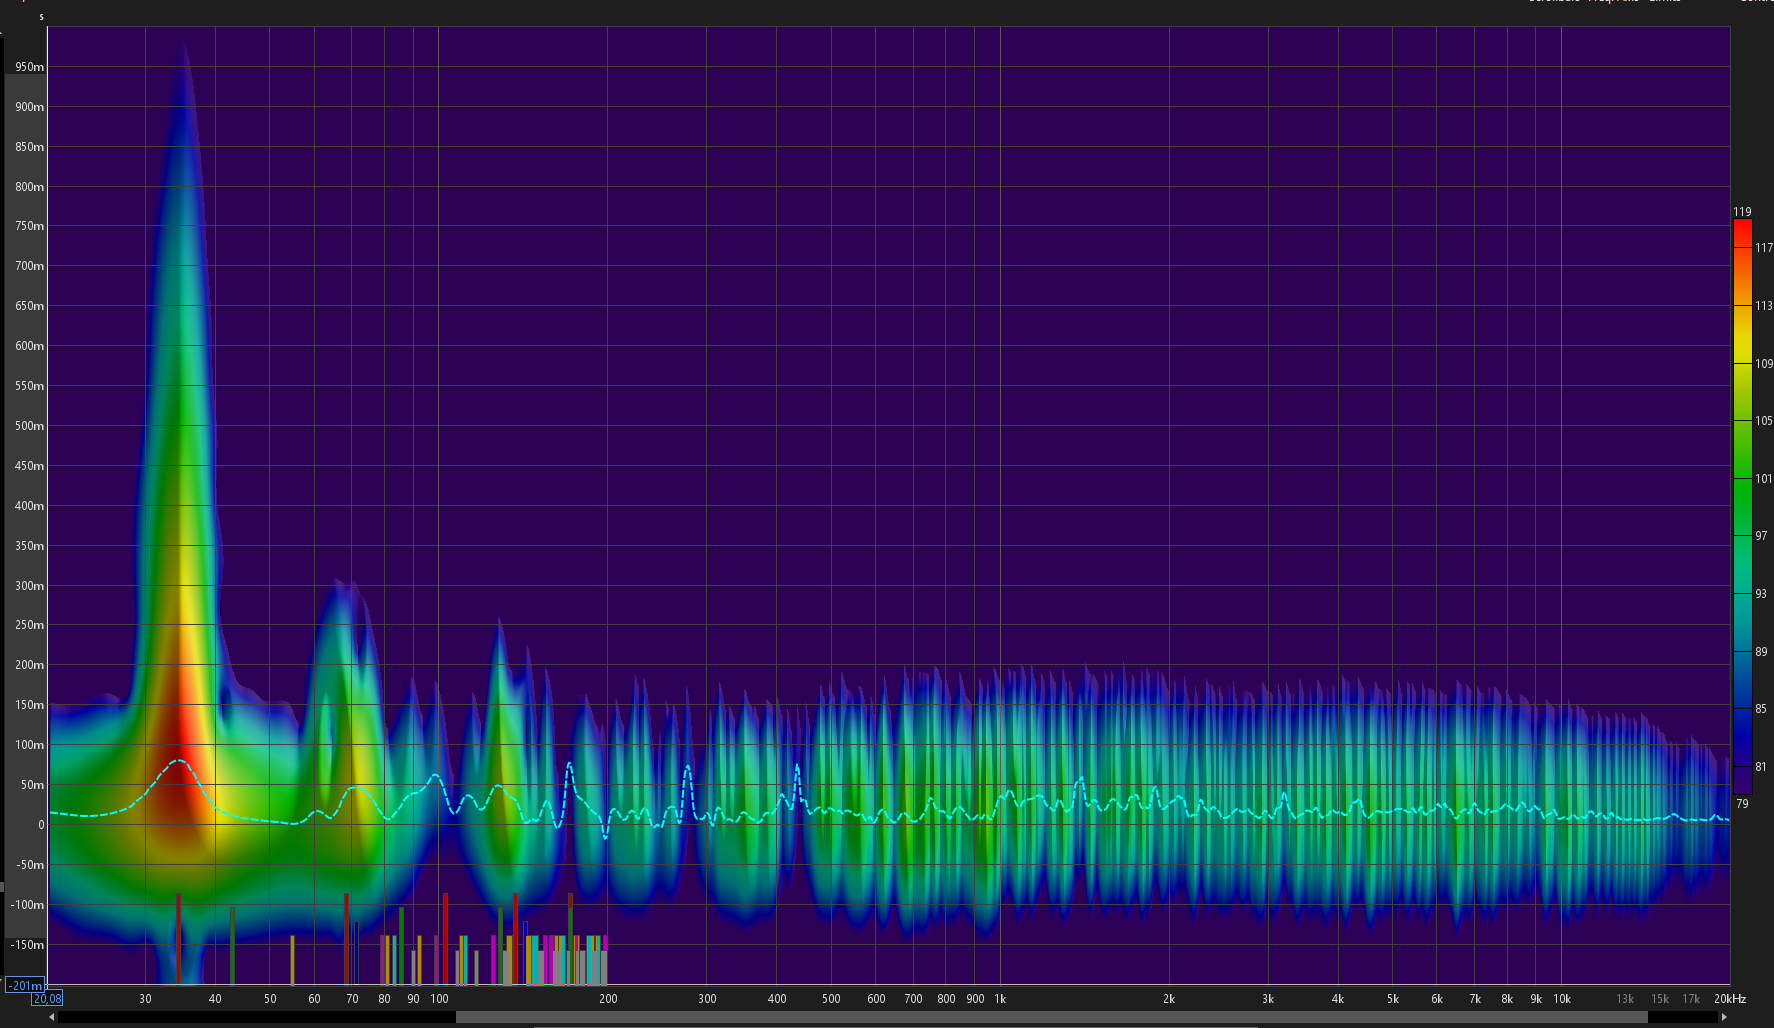Click the 950m label on time axis
Screen dimensions: 1774x1028
click(30, 67)
